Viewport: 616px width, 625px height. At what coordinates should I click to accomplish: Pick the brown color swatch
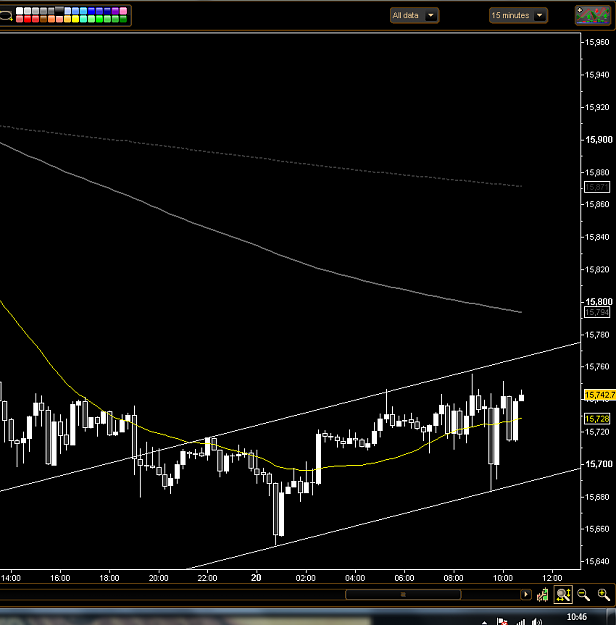click(43, 19)
